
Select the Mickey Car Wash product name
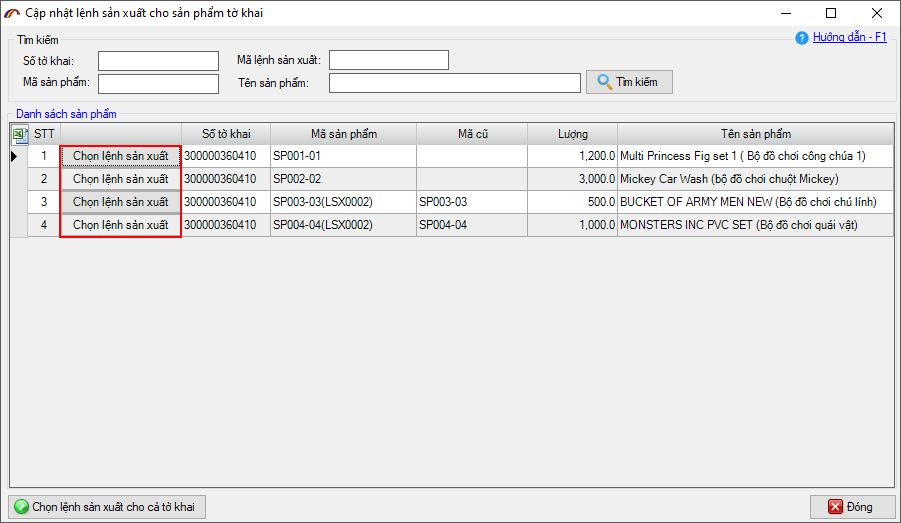pyautogui.click(x=756, y=179)
